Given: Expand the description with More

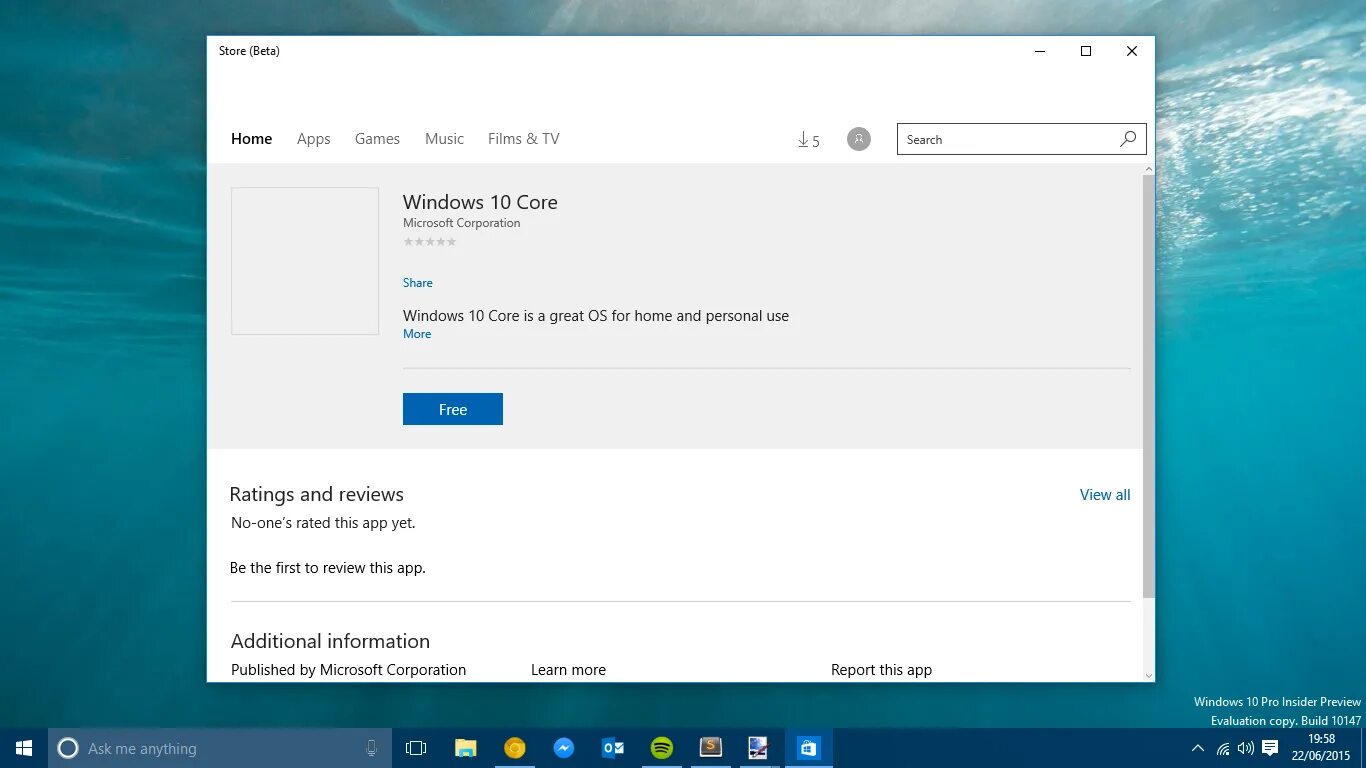Looking at the screenshot, I should pyautogui.click(x=417, y=334).
